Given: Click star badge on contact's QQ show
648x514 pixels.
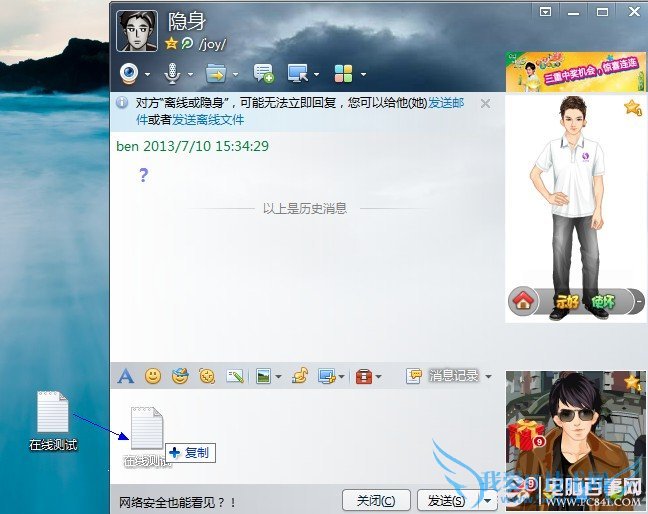Looking at the screenshot, I should click(x=633, y=107).
